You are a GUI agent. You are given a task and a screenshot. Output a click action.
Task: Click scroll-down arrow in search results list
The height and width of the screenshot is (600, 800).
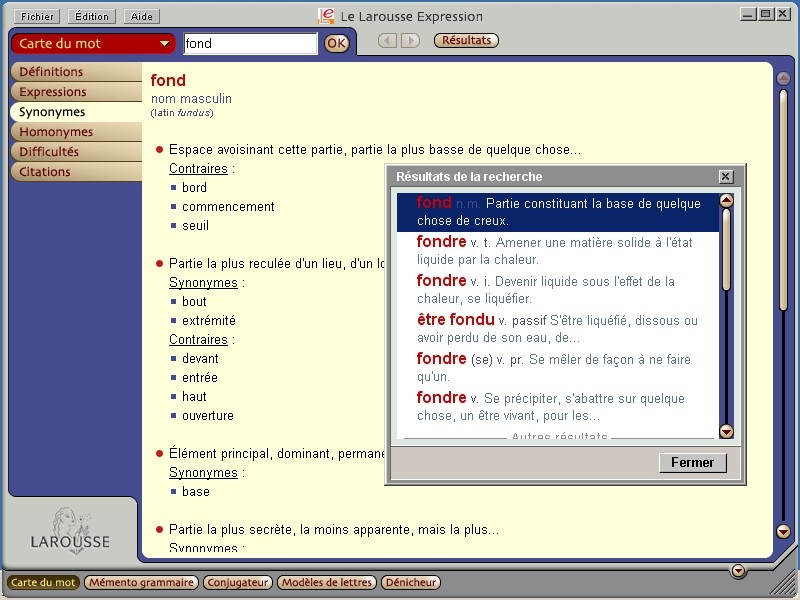726,432
